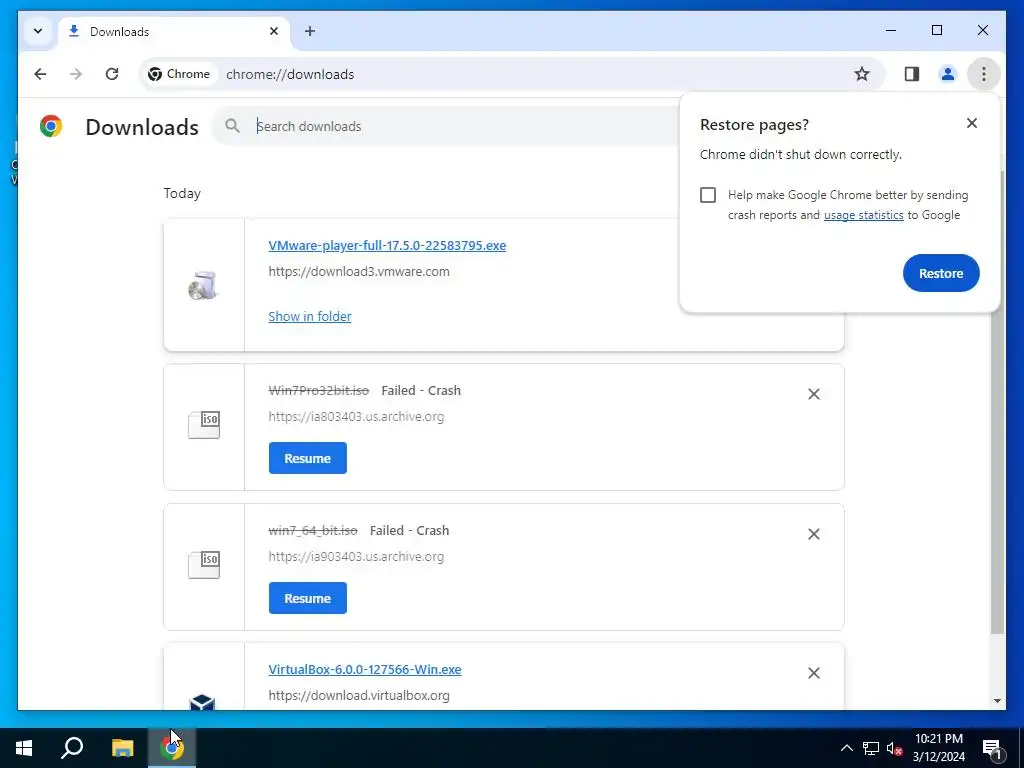Image resolution: width=1024 pixels, height=768 pixels.
Task: Click the muted volume tray icon
Action: point(894,748)
